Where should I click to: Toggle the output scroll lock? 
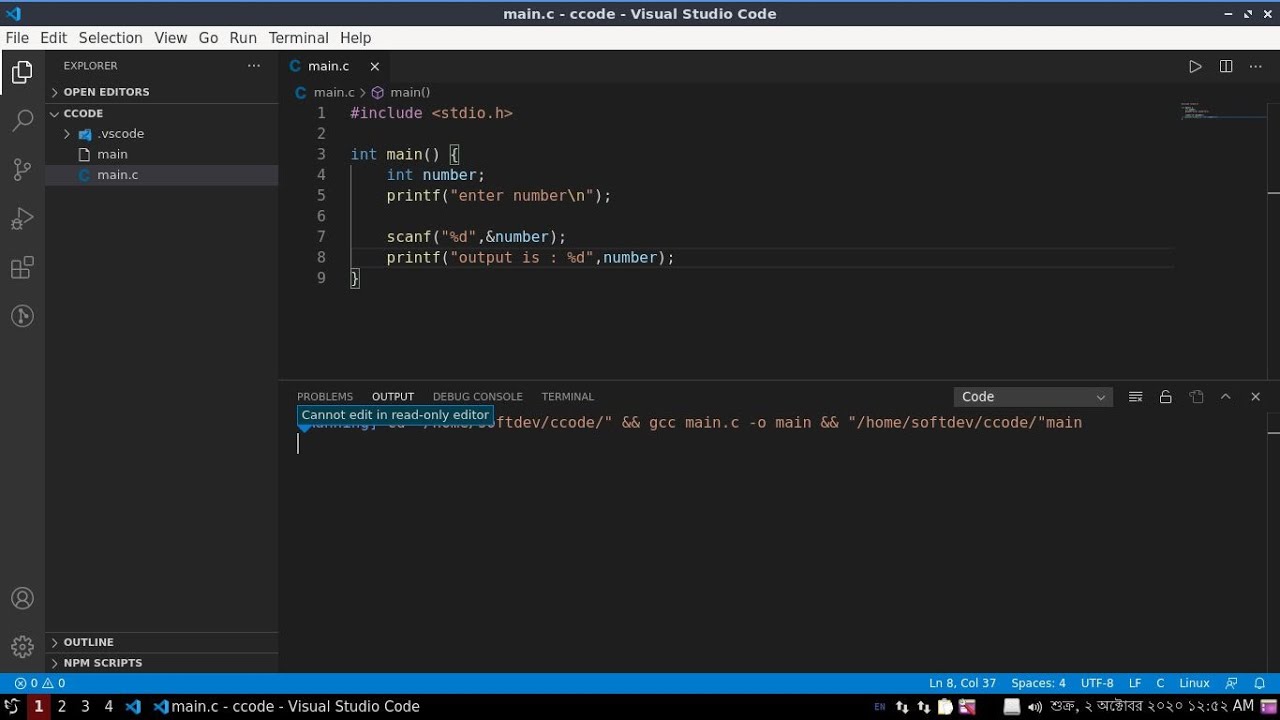click(x=1165, y=397)
